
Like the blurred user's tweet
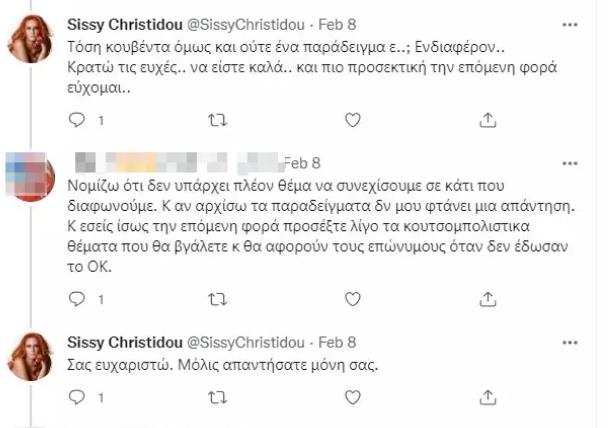(352, 299)
